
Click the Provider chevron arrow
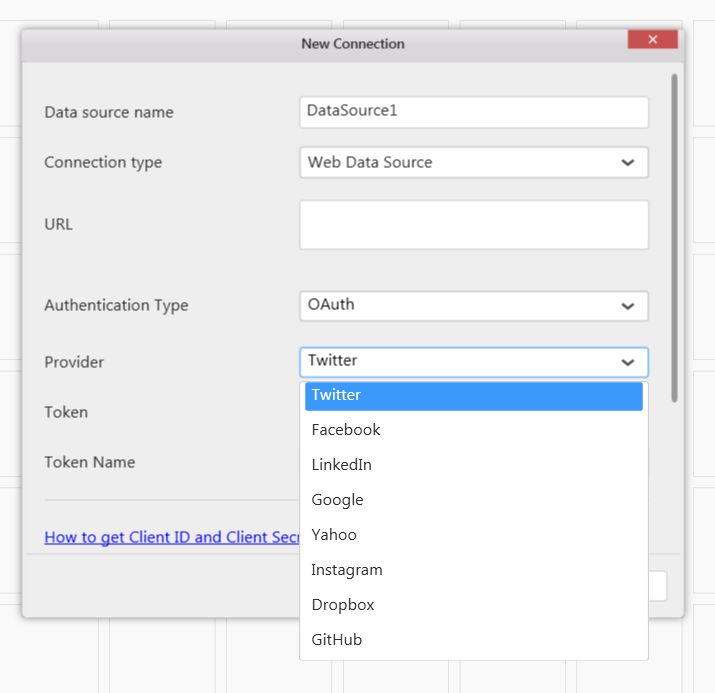[628, 362]
